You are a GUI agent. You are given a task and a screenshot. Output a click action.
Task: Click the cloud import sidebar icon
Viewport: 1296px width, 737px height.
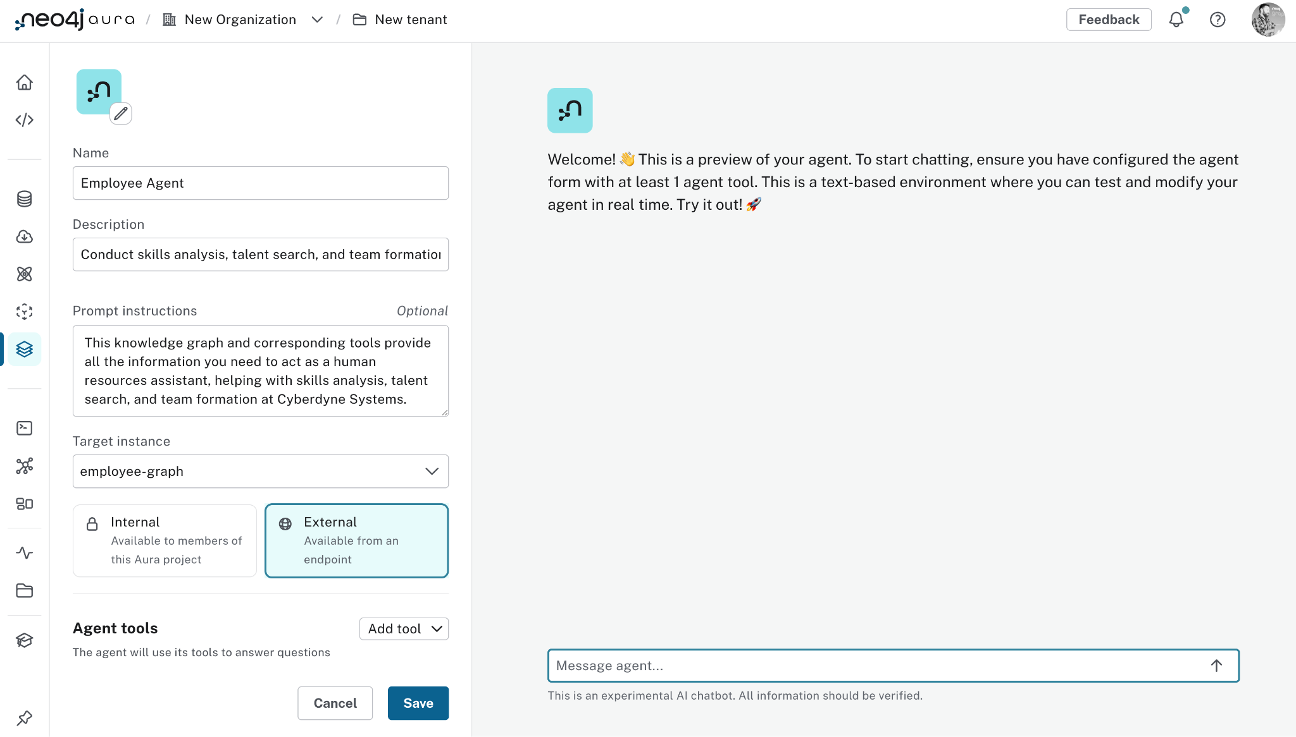(24, 237)
